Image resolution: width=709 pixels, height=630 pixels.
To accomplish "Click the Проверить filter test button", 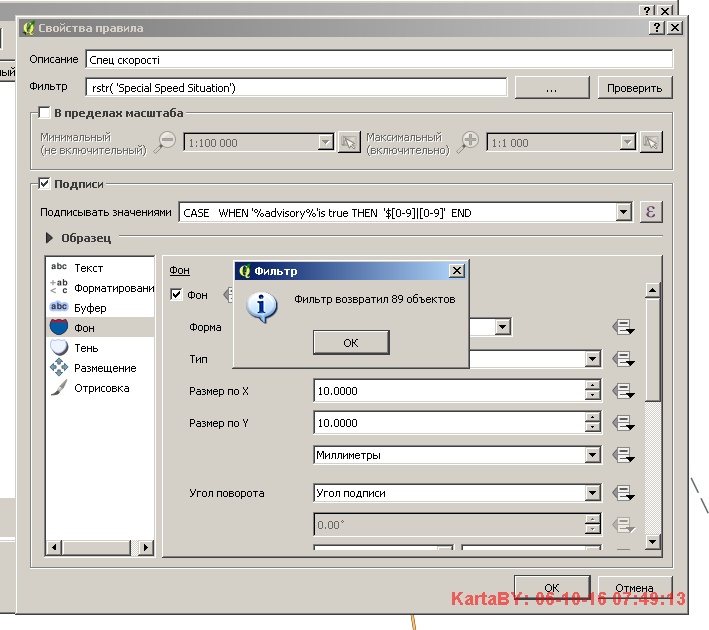I will click(x=635, y=88).
